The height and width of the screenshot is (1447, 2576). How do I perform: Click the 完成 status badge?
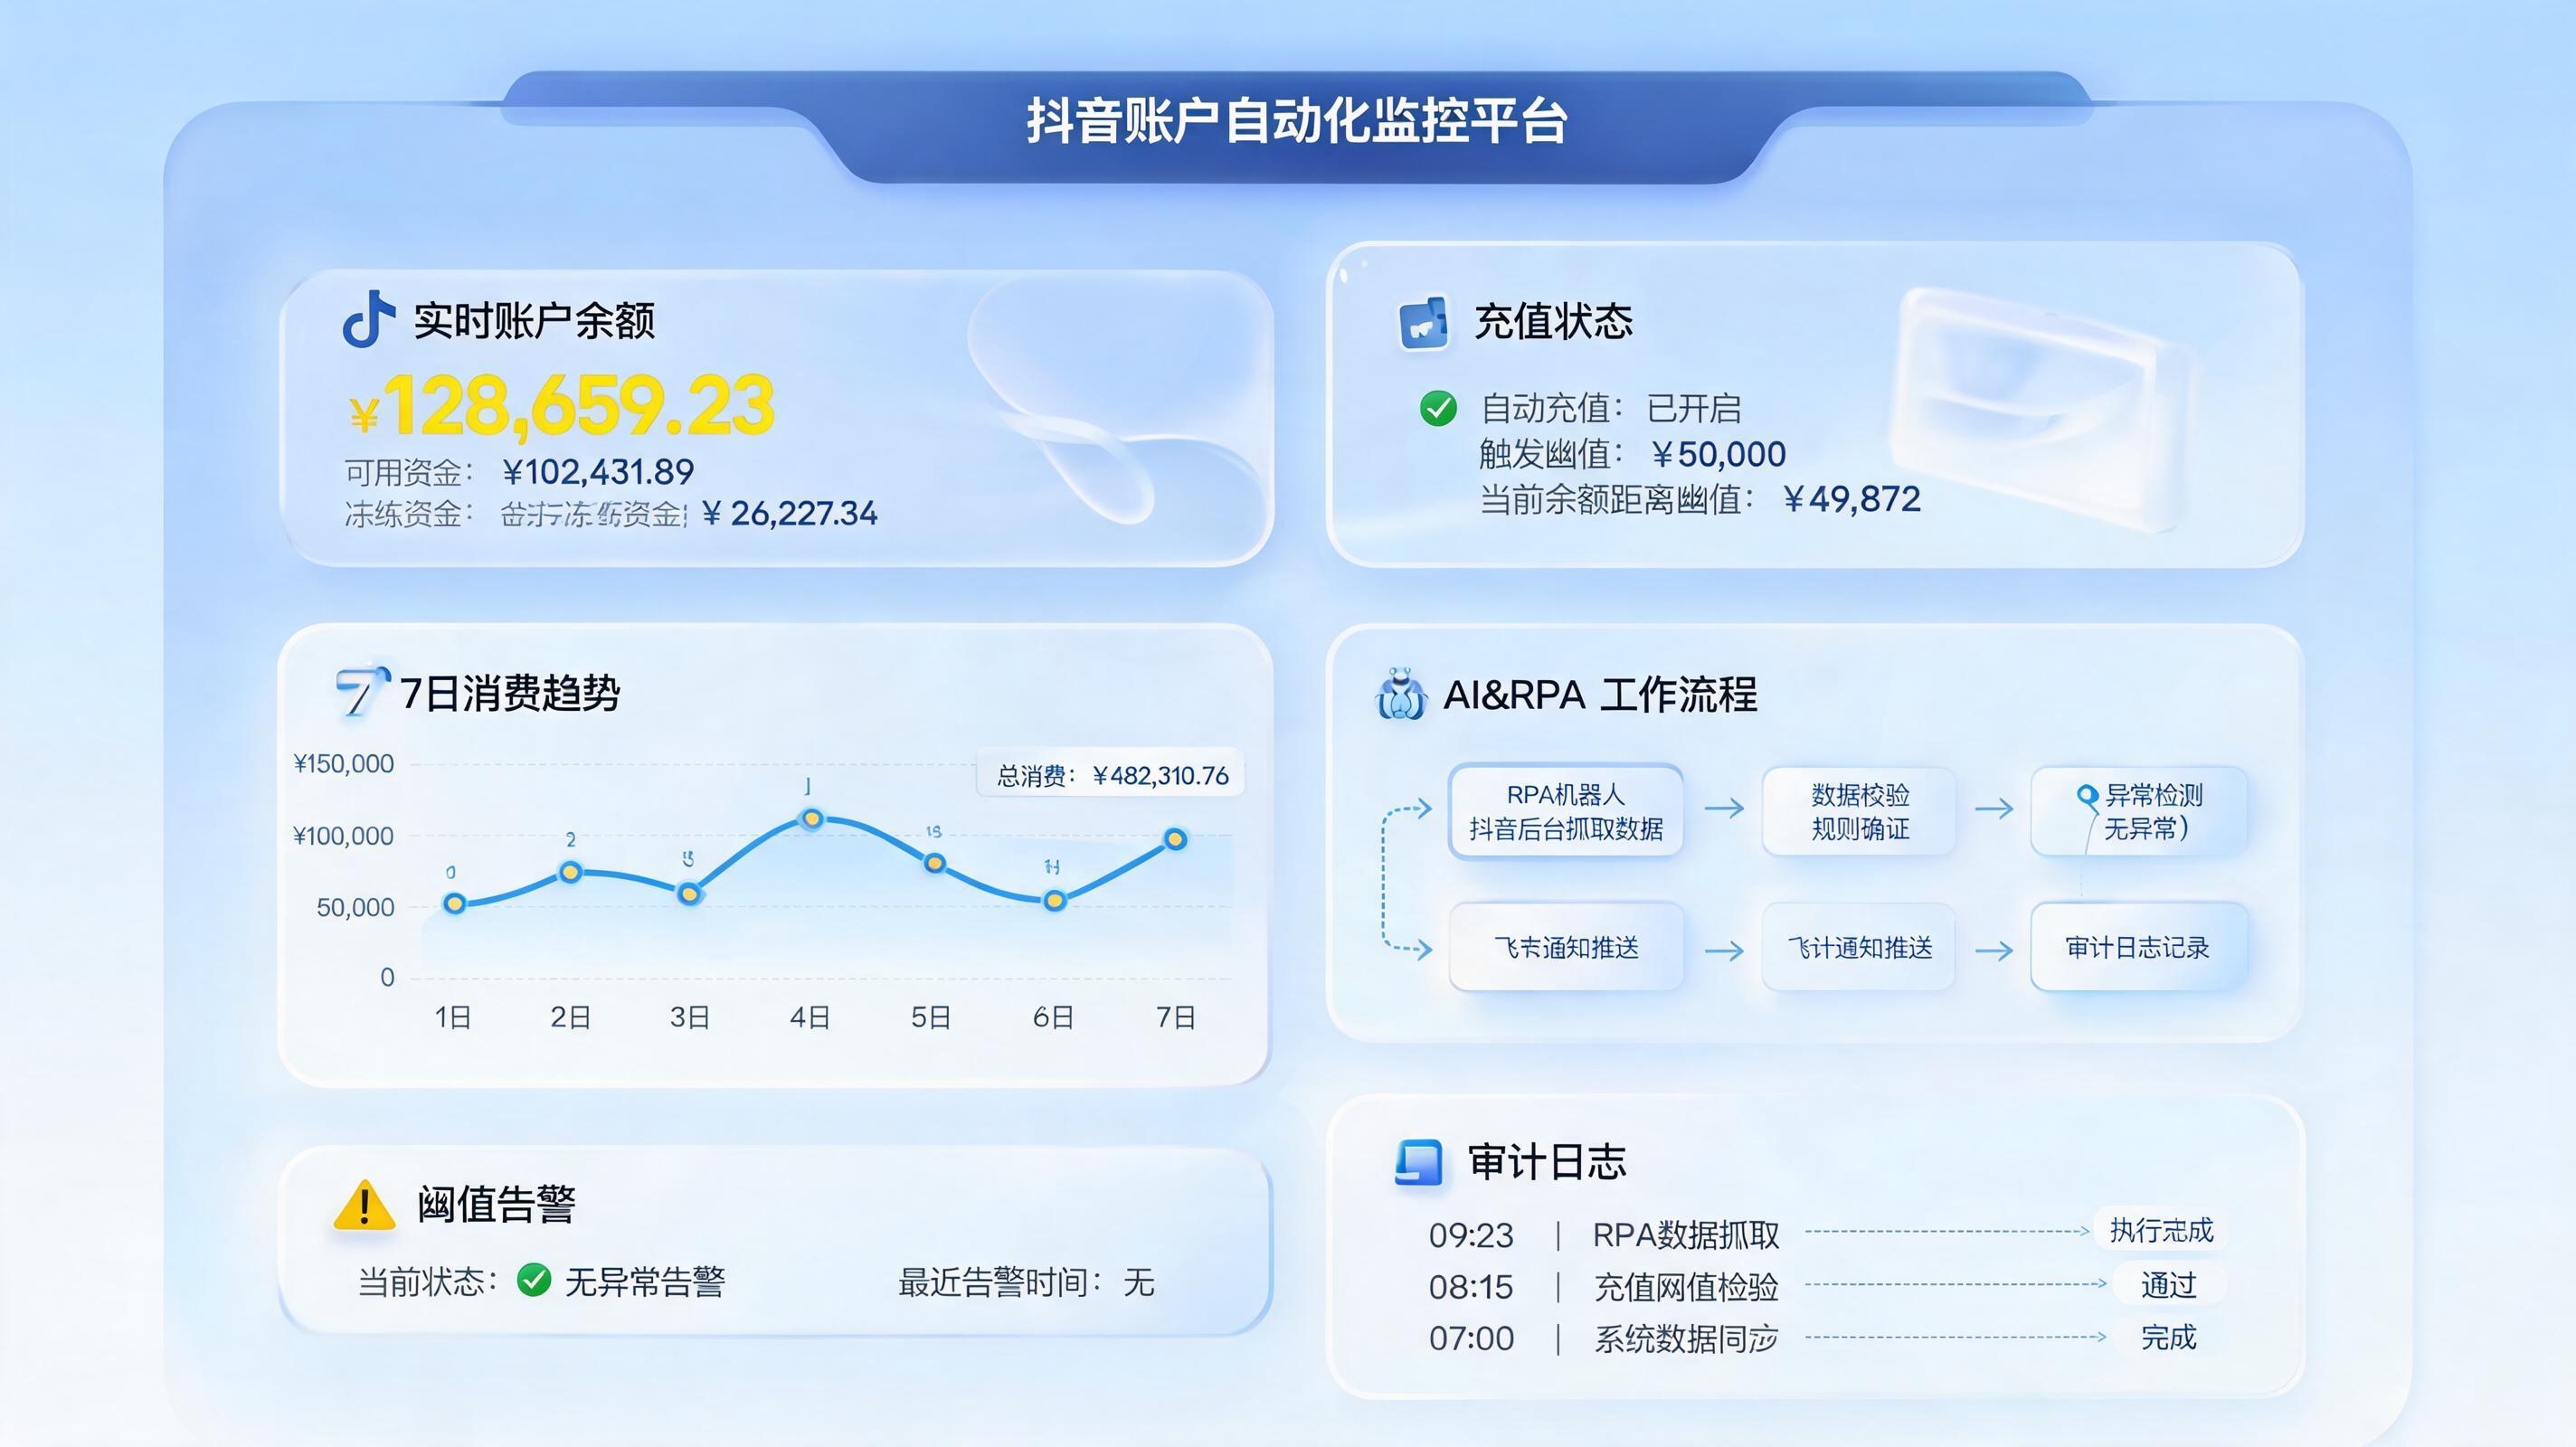[2168, 1337]
